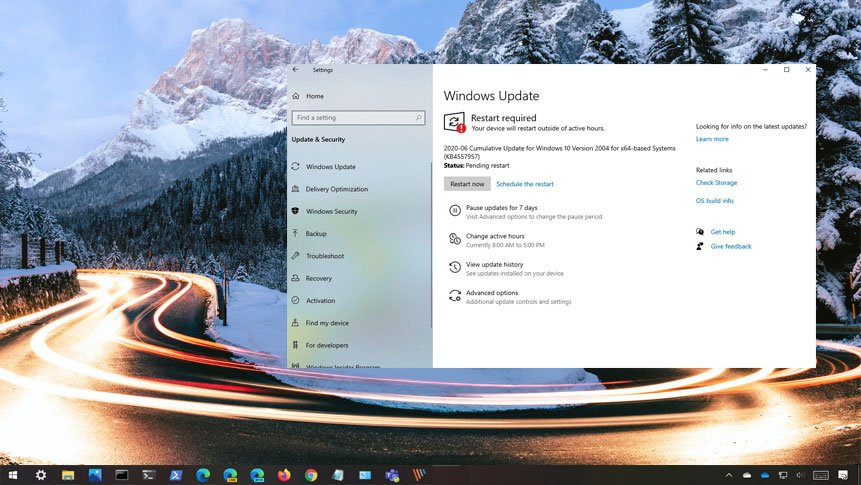
Task: Click the Get help icon
Action: (701, 232)
